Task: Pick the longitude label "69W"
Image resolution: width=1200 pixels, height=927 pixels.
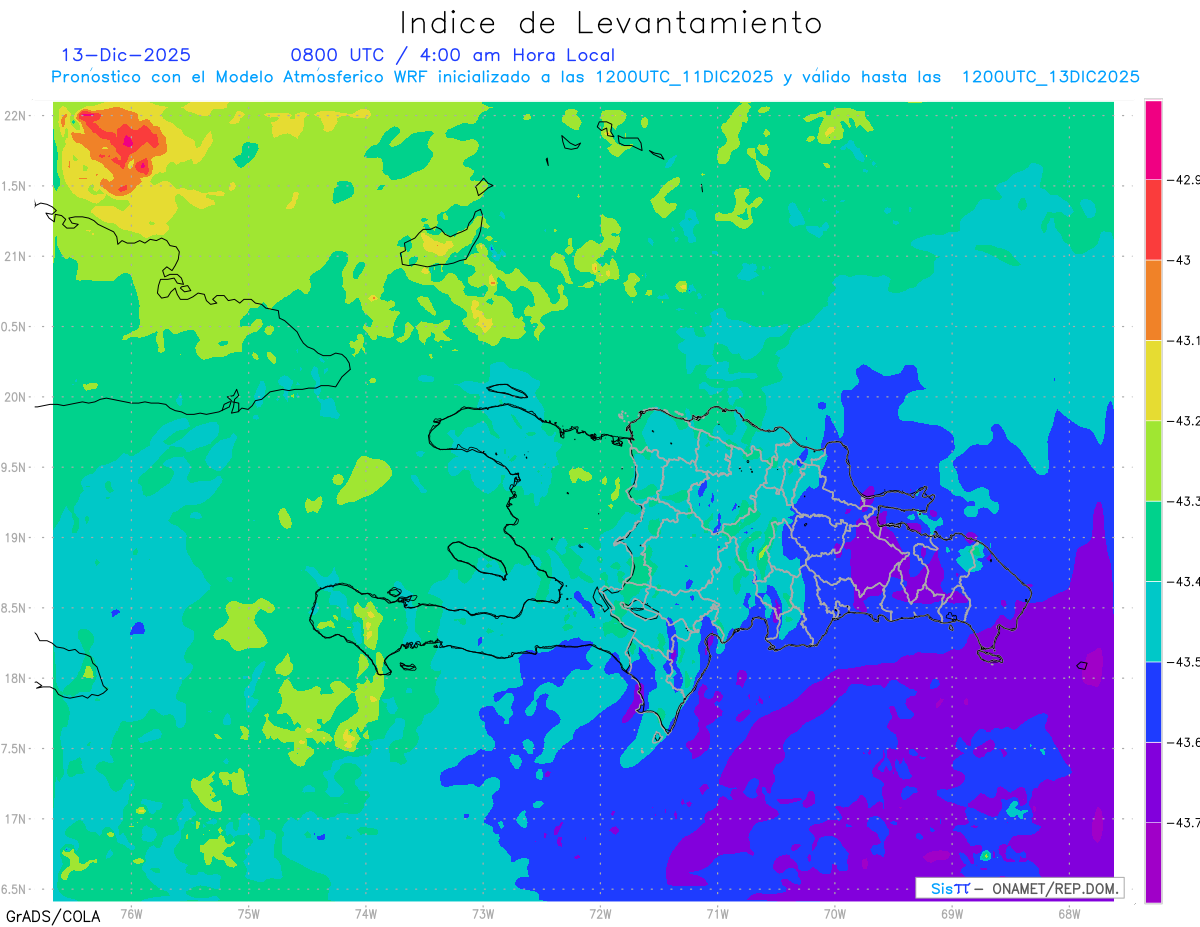Action: coord(952,913)
